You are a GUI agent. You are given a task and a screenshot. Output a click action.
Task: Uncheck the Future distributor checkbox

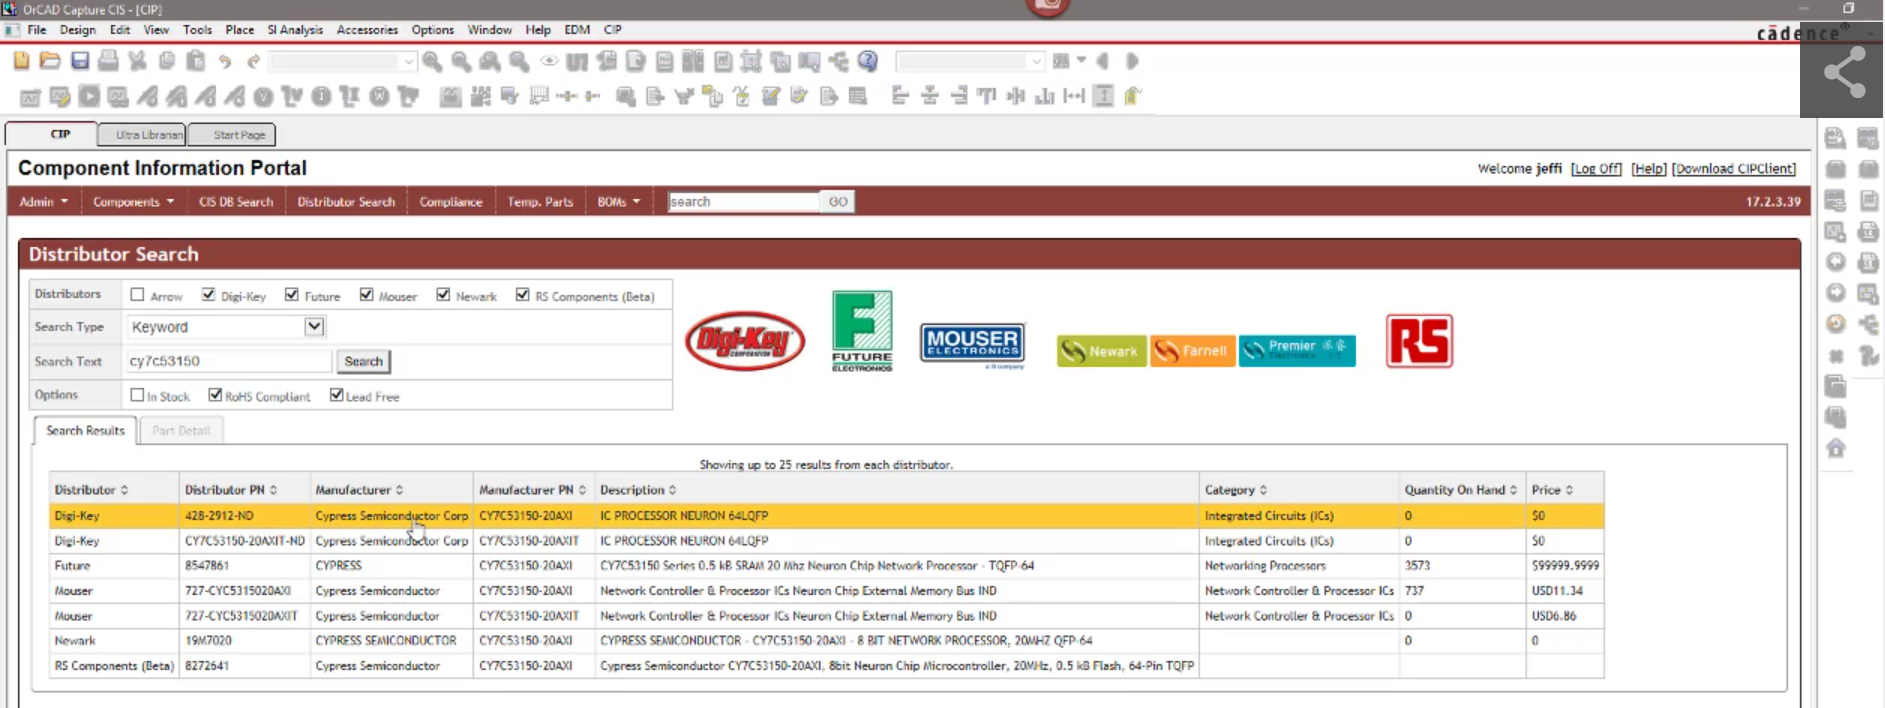(x=291, y=295)
